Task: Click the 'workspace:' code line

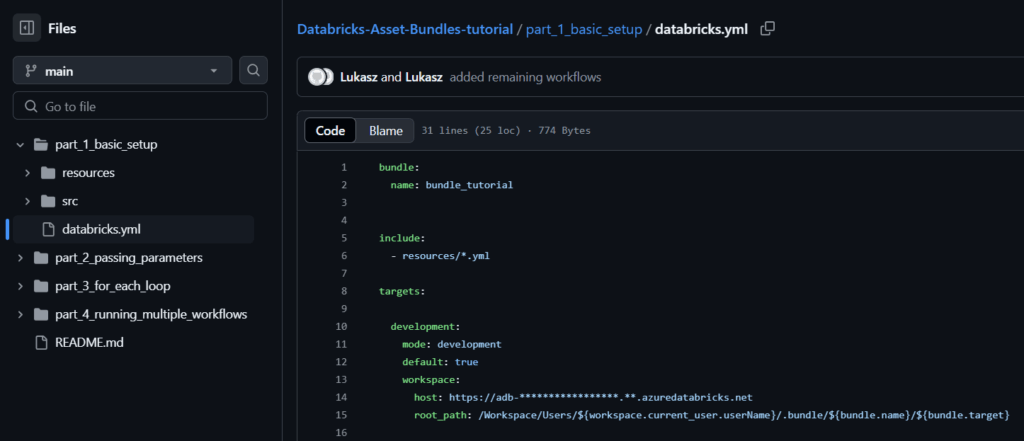Action: click(x=432, y=379)
